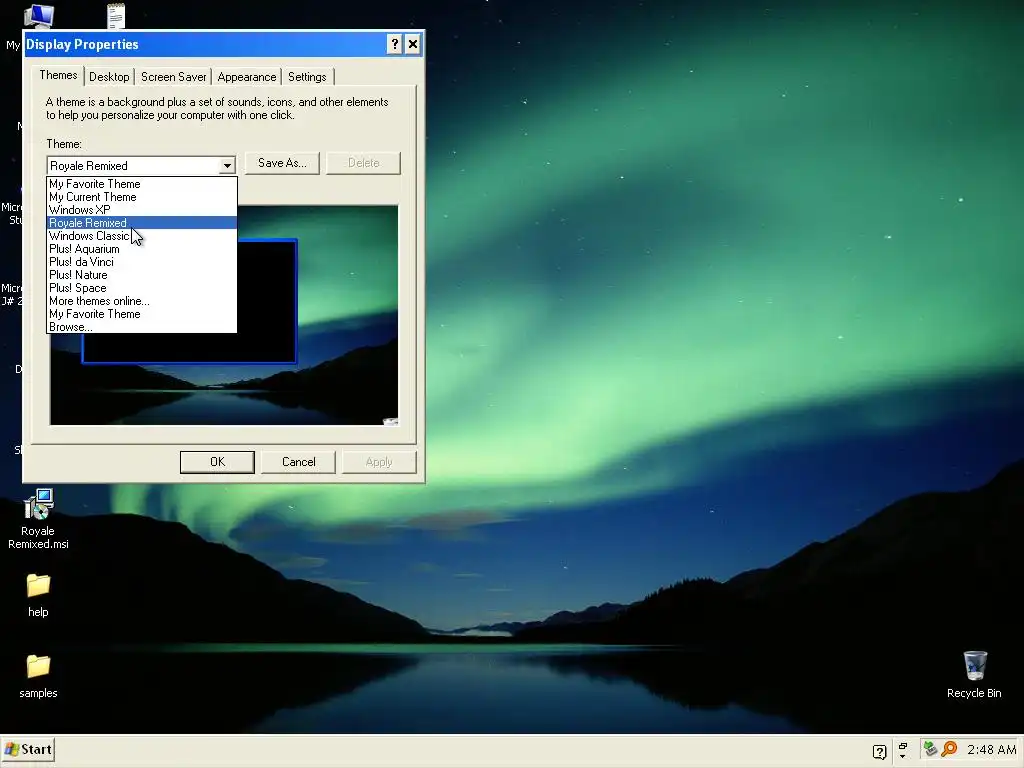1024x768 pixels.
Task: Open the Recycle Bin
Action: [974, 675]
